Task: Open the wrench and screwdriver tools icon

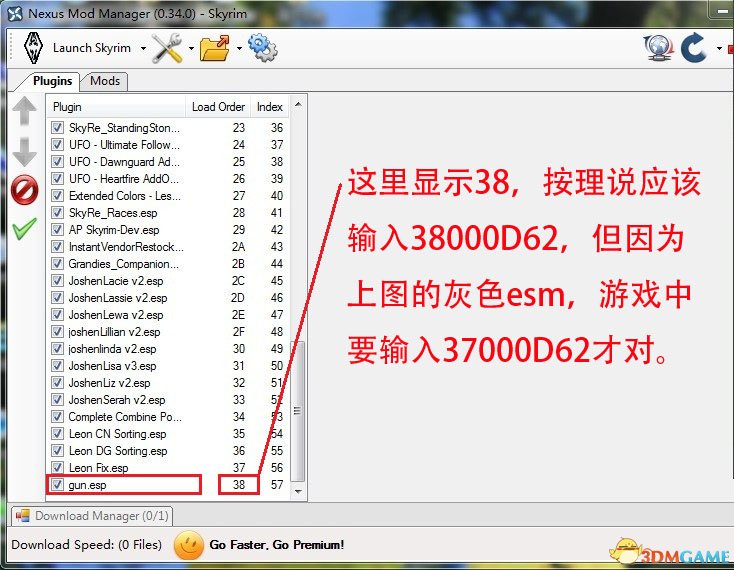Action: click(168, 48)
